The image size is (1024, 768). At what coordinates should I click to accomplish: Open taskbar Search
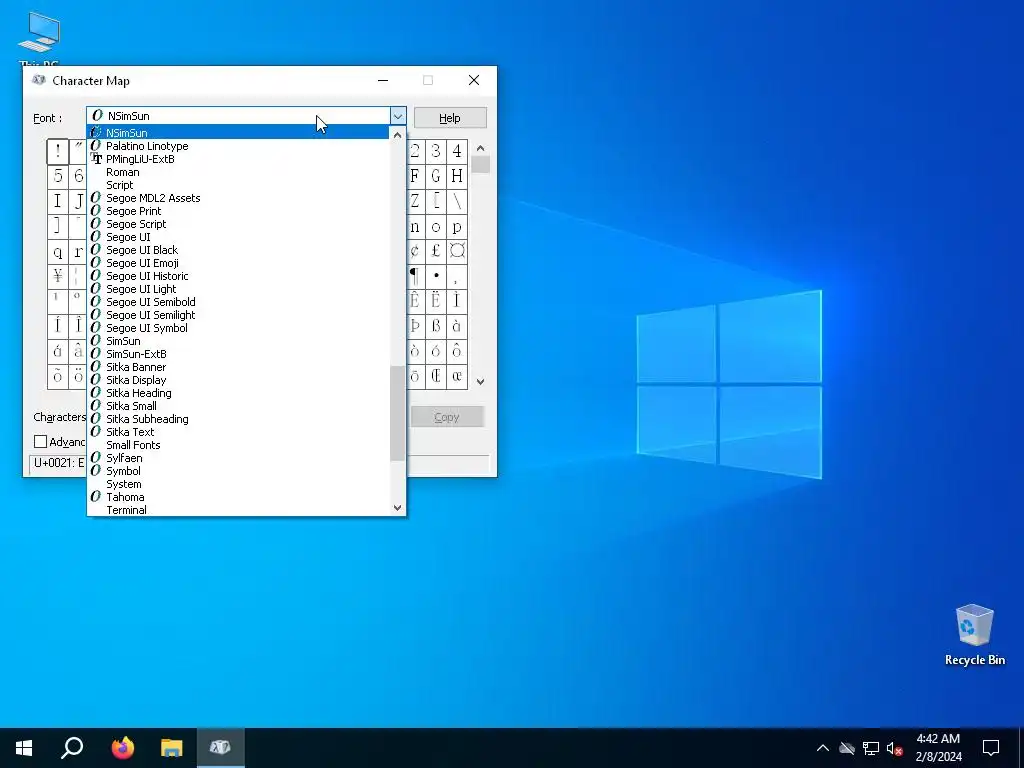pyautogui.click(x=72, y=748)
